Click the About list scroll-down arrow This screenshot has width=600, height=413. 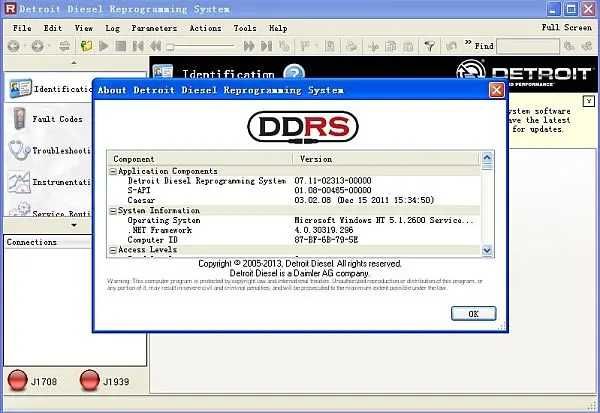coord(487,250)
